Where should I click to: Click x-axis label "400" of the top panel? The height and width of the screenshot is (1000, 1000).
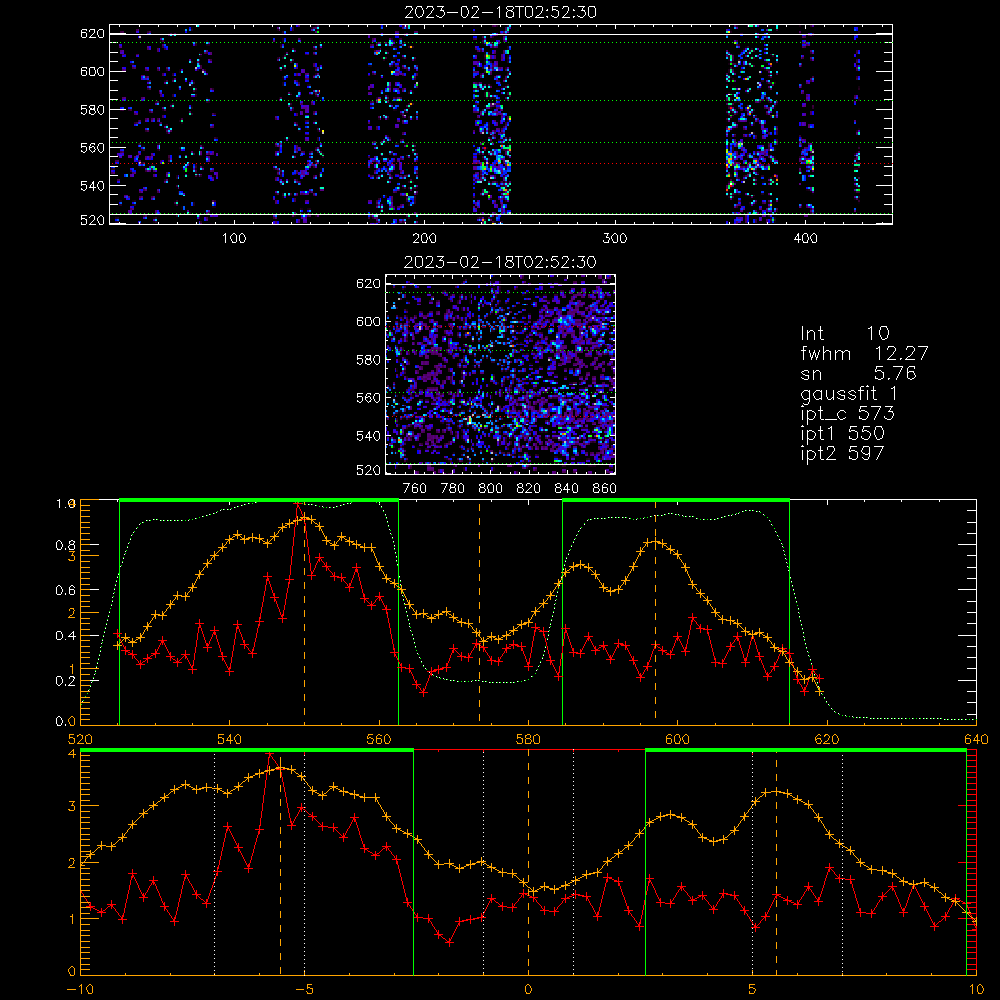point(805,239)
